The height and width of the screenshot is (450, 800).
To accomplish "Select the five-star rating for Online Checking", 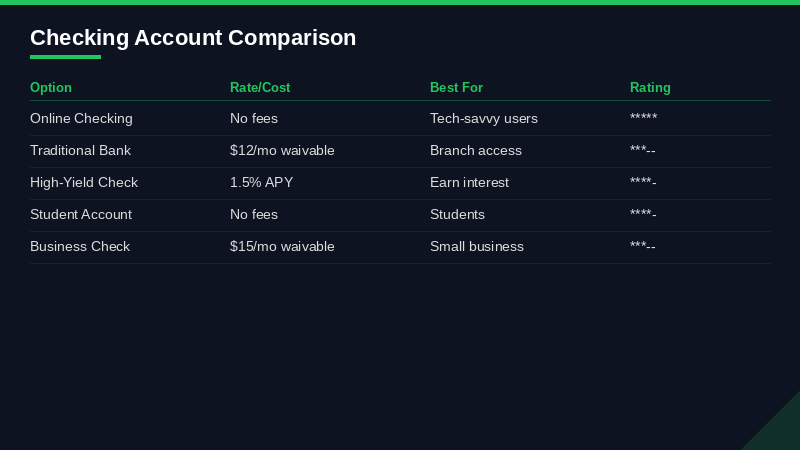I will (643, 119).
